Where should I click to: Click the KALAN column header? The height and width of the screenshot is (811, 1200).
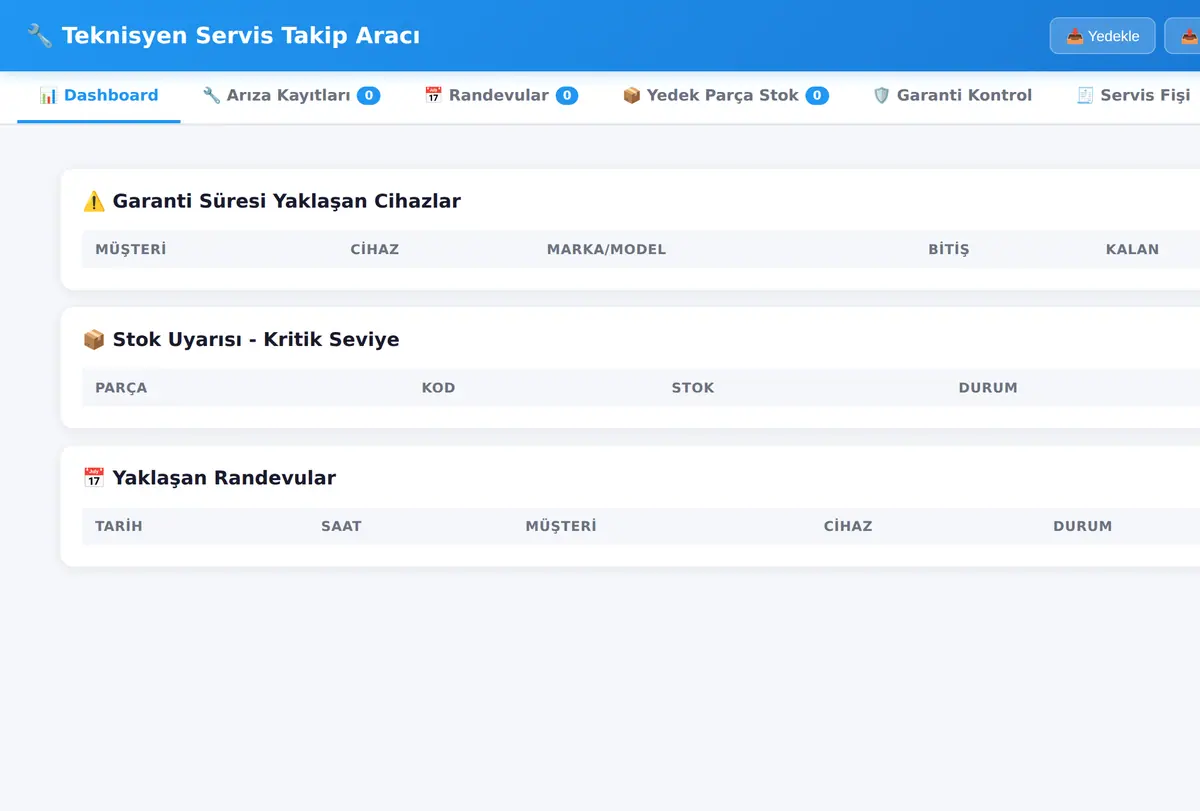pyautogui.click(x=1133, y=249)
